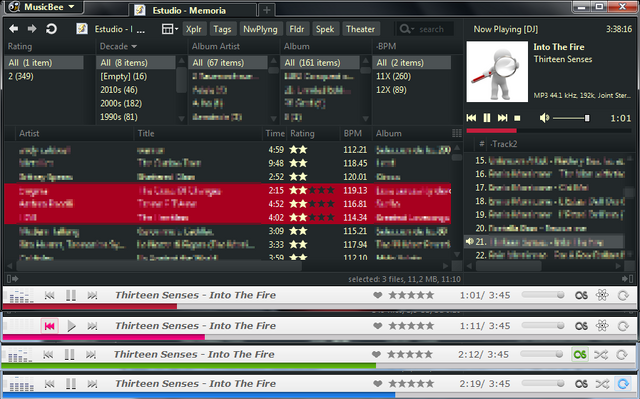Screen dimensions: 640x399
Task: Set star rating on the 2:19 player bar
Action: [411, 384]
